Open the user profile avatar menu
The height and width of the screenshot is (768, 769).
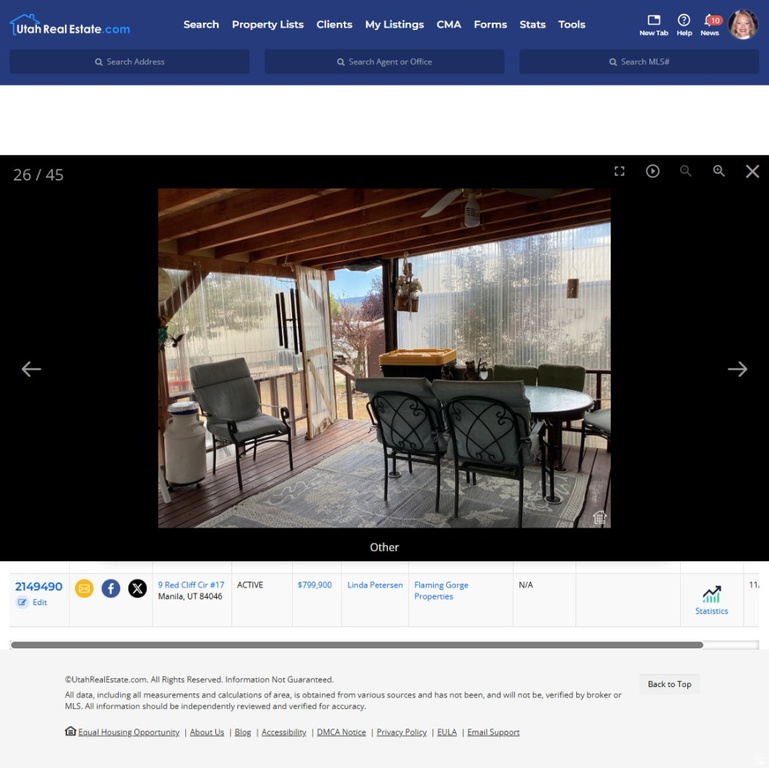click(743, 24)
